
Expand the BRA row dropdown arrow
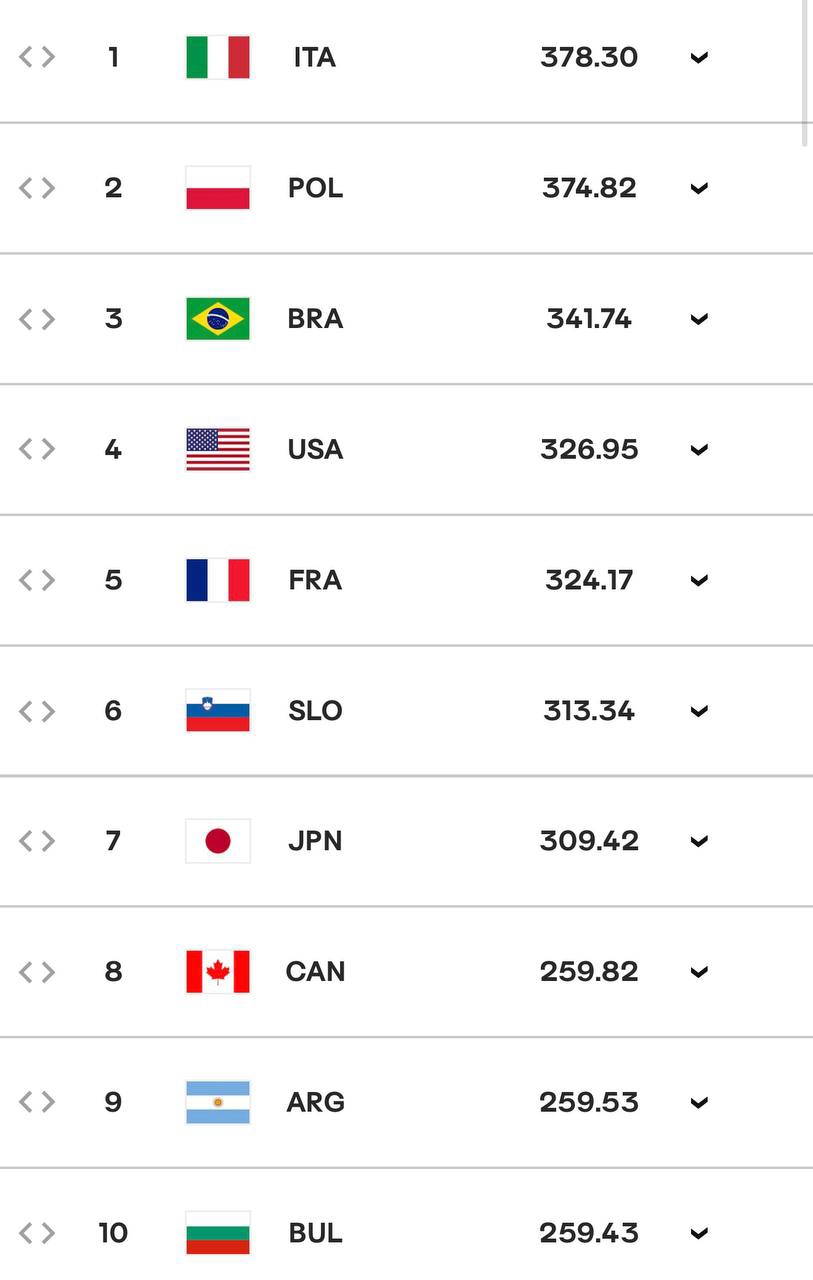(x=699, y=319)
